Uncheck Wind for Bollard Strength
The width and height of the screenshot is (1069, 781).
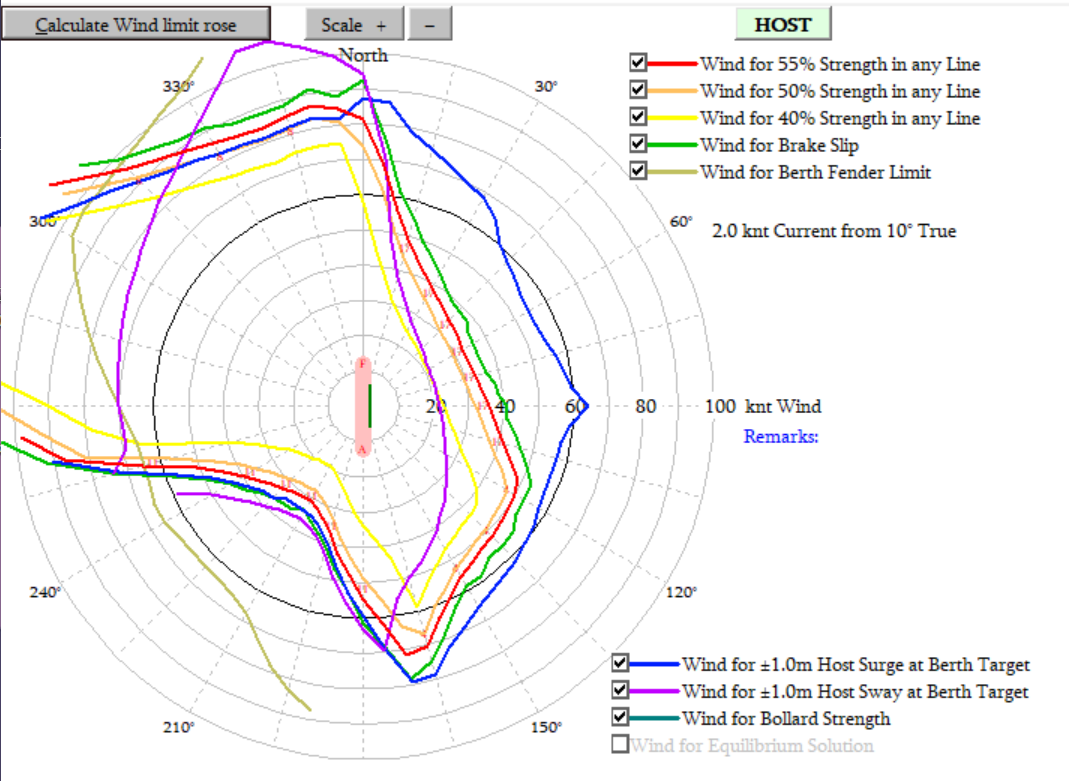(x=620, y=717)
